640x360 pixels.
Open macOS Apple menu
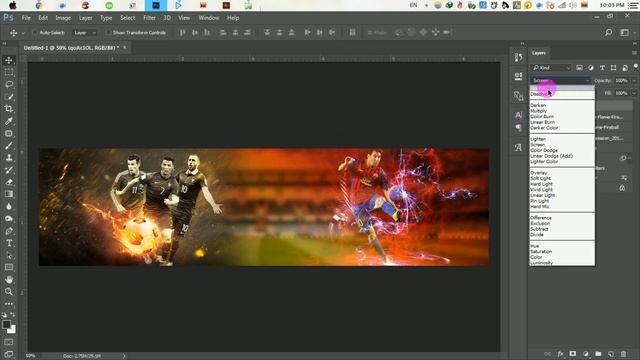point(13,5)
